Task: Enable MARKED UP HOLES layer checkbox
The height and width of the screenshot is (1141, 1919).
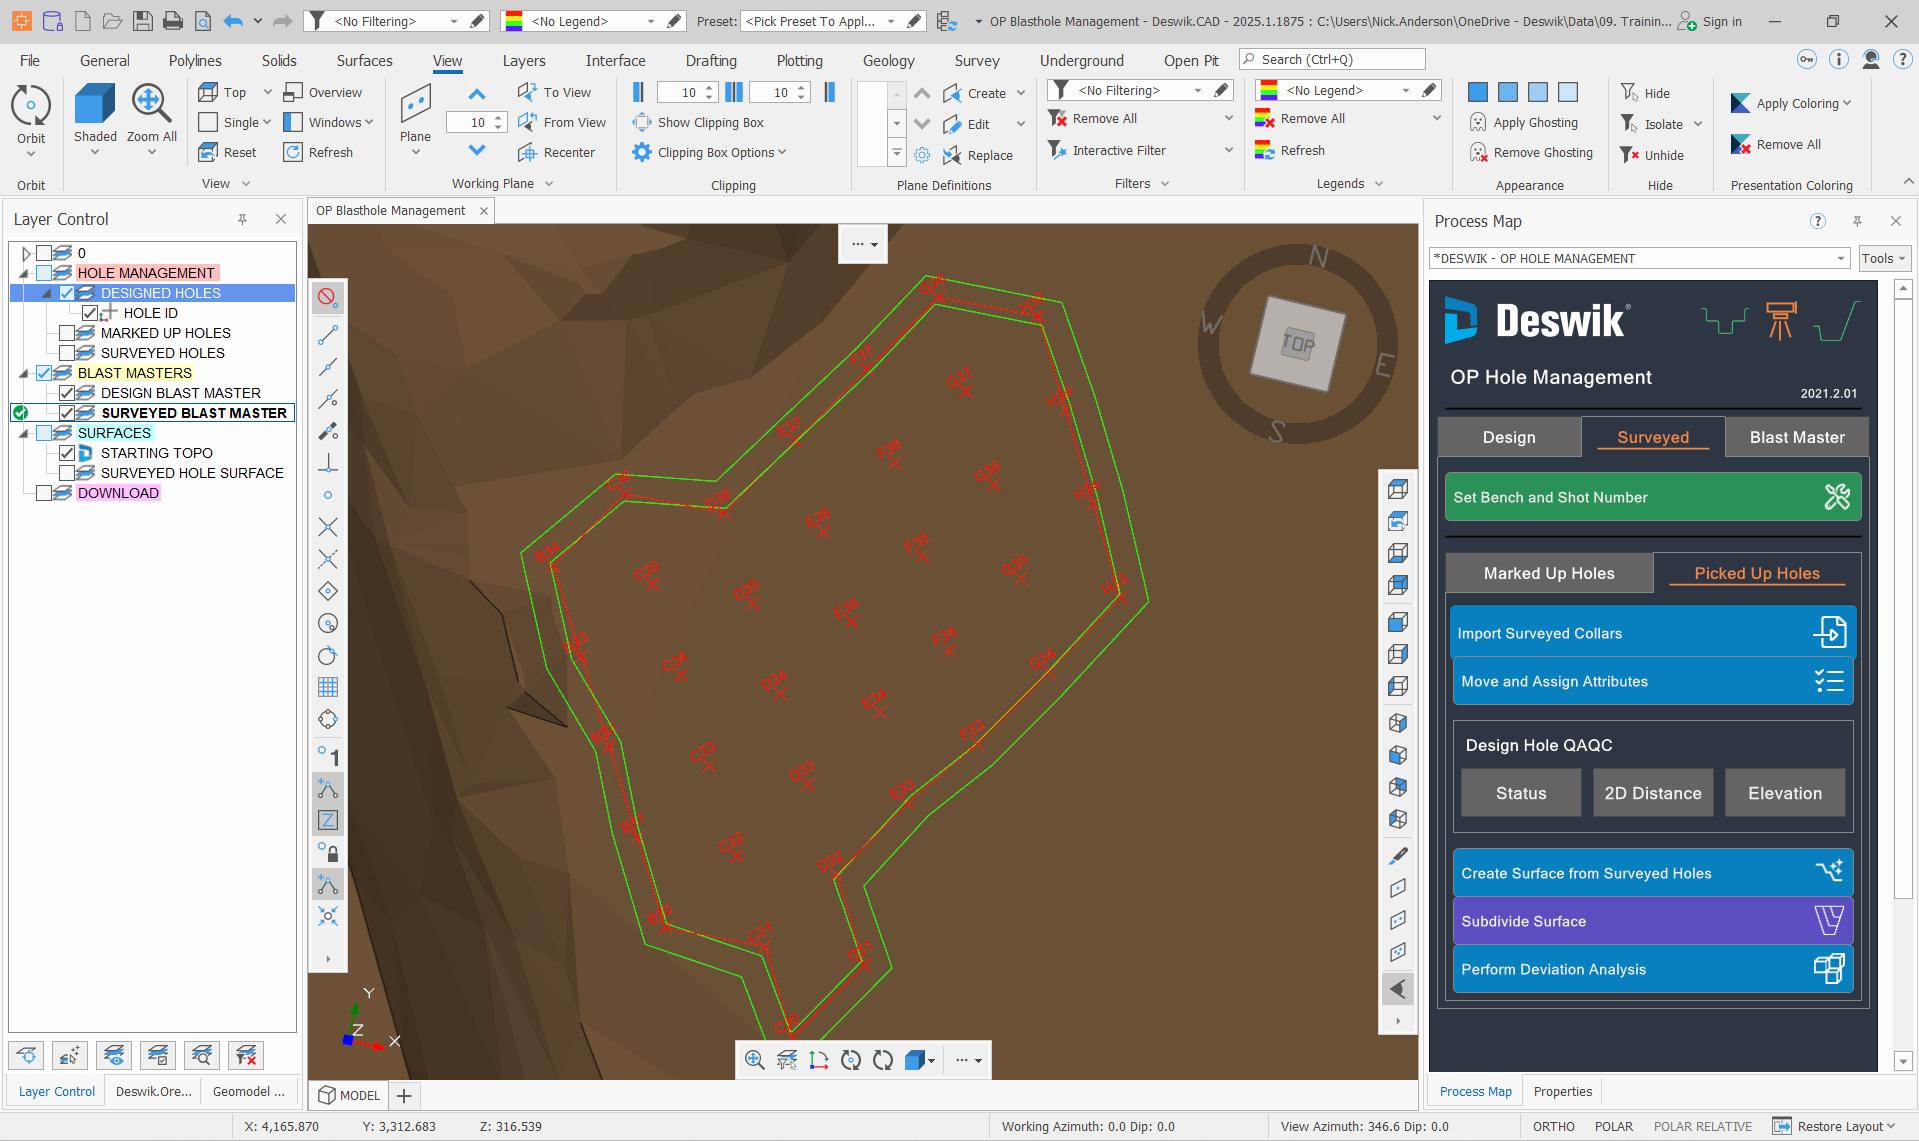Action: [x=67, y=333]
